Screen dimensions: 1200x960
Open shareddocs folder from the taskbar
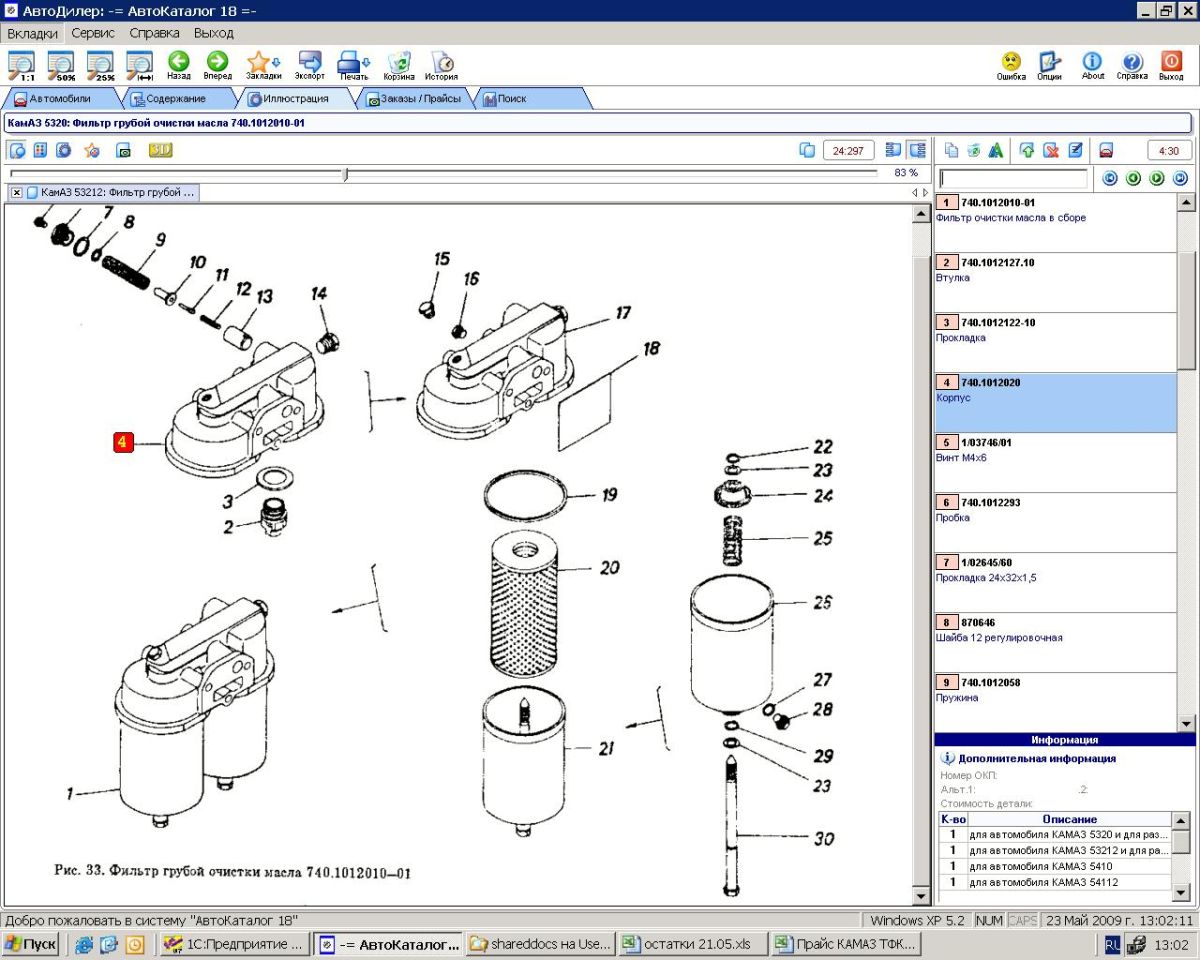tap(540, 944)
